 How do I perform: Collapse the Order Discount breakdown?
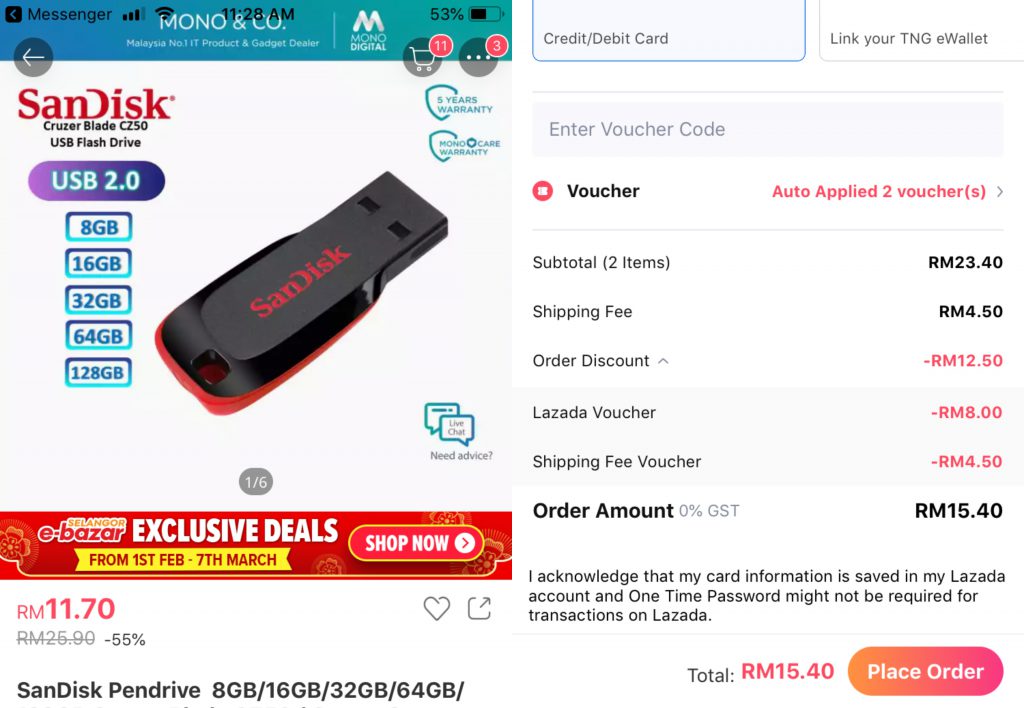[x=663, y=361]
